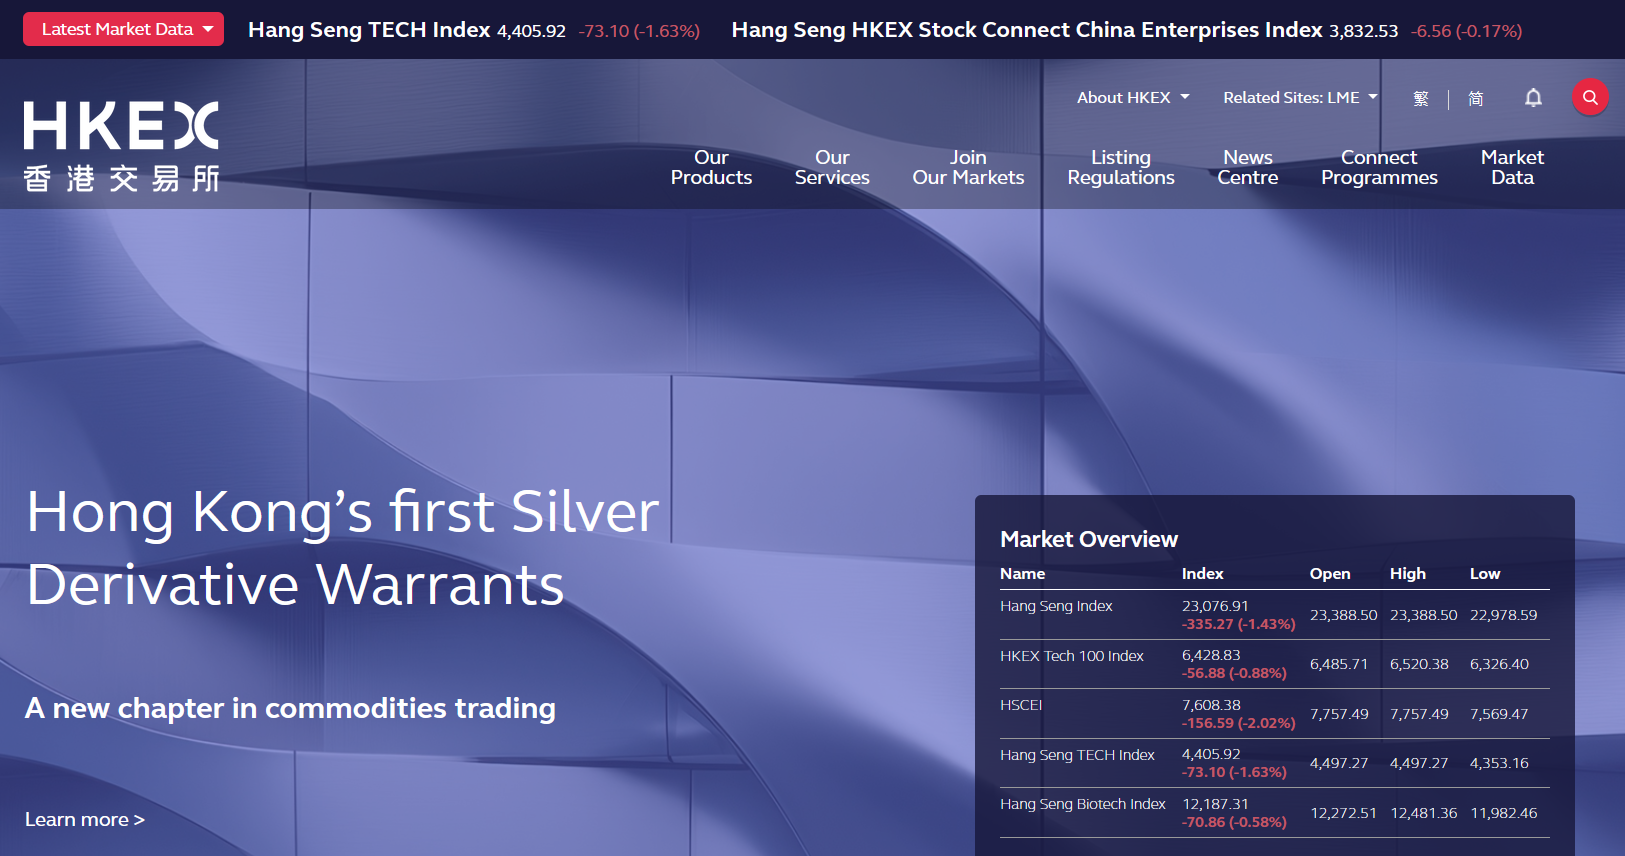Click ticker change -6.56 (-0.17%)

pos(1466,31)
